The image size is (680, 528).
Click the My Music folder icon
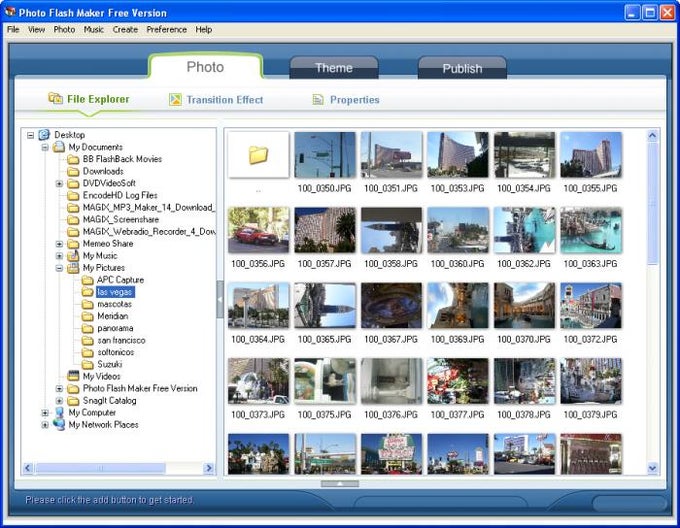(73, 256)
